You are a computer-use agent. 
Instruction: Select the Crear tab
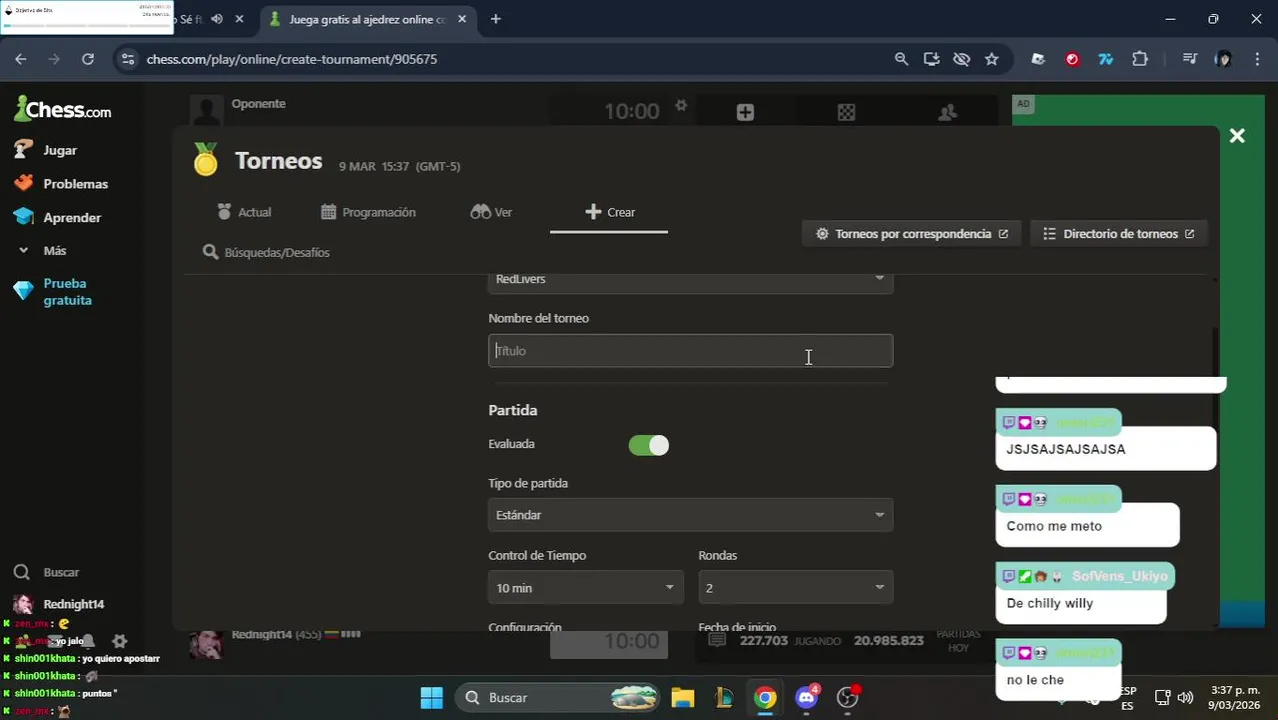(x=610, y=212)
